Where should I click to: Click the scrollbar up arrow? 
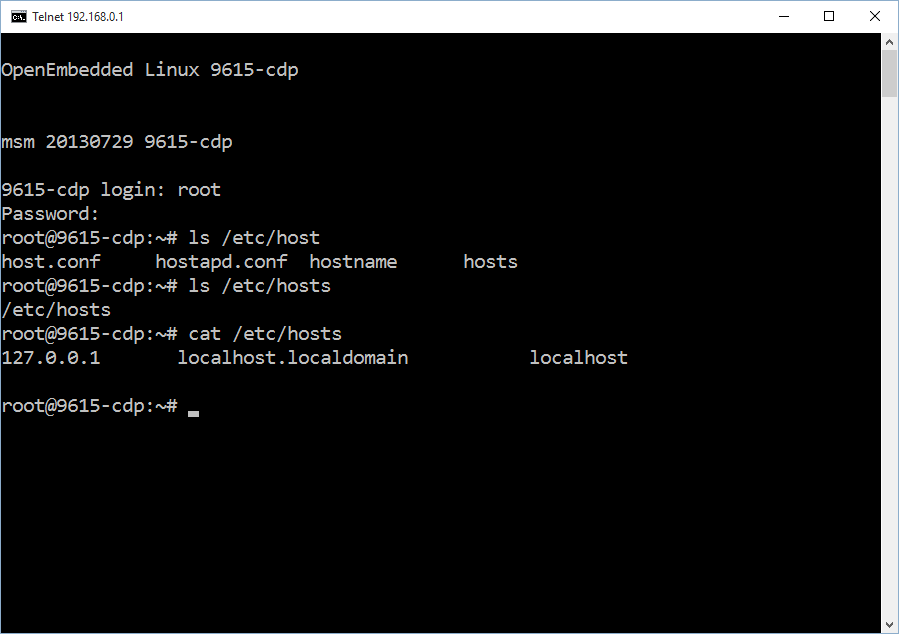pos(890,43)
